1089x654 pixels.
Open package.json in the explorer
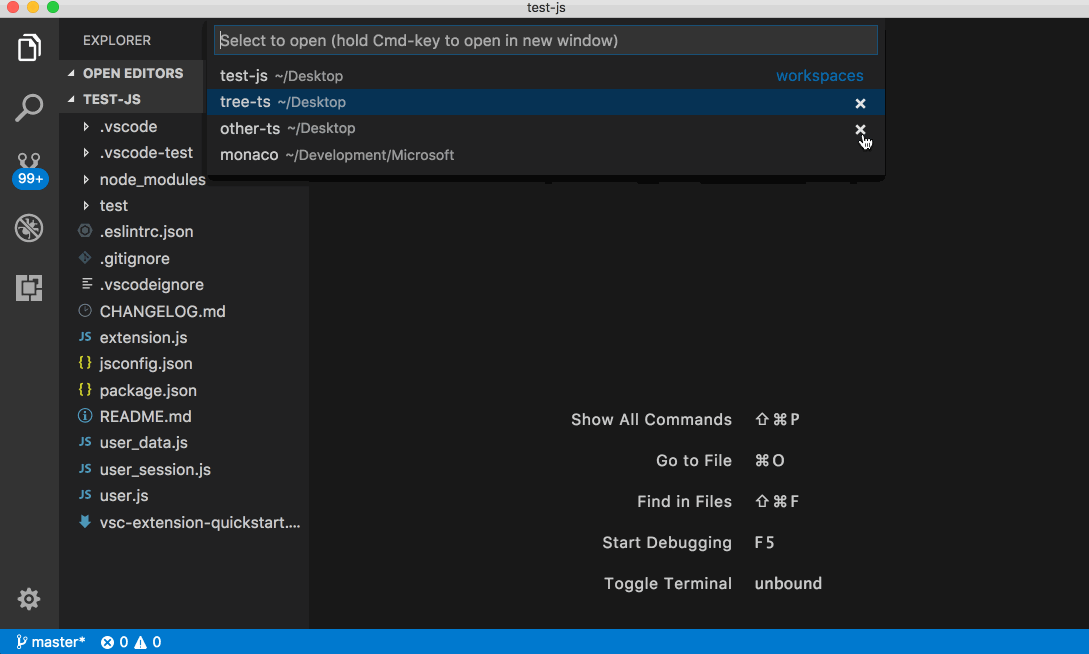(x=148, y=391)
